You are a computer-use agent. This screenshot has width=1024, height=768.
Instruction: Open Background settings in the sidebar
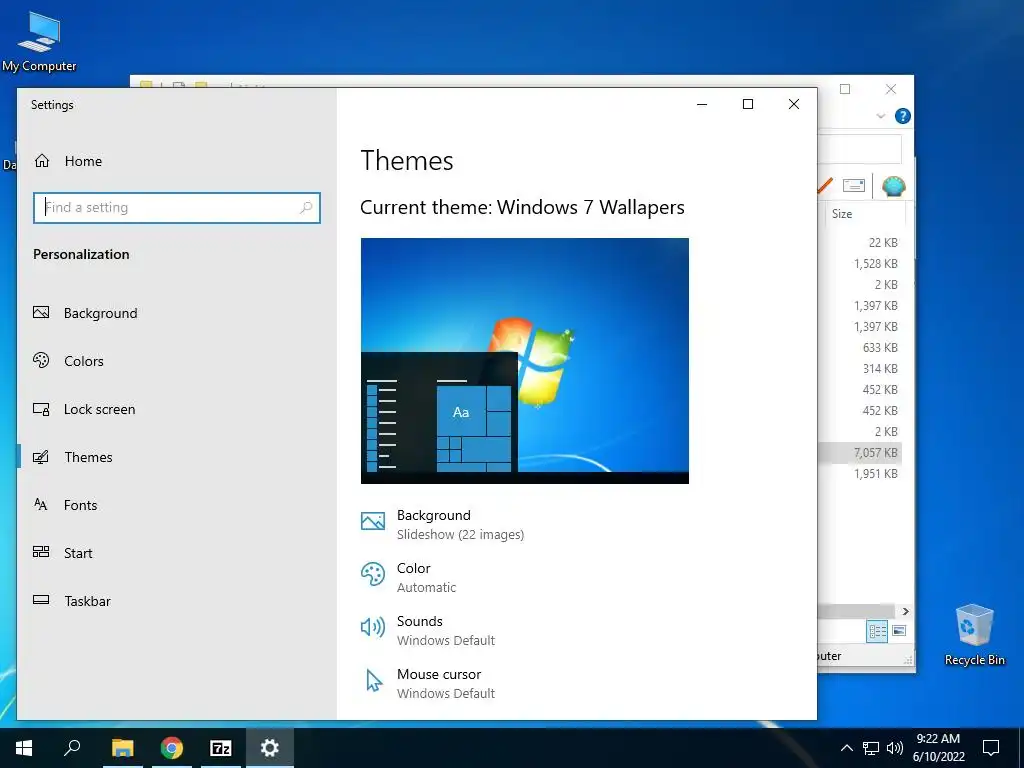[85, 313]
